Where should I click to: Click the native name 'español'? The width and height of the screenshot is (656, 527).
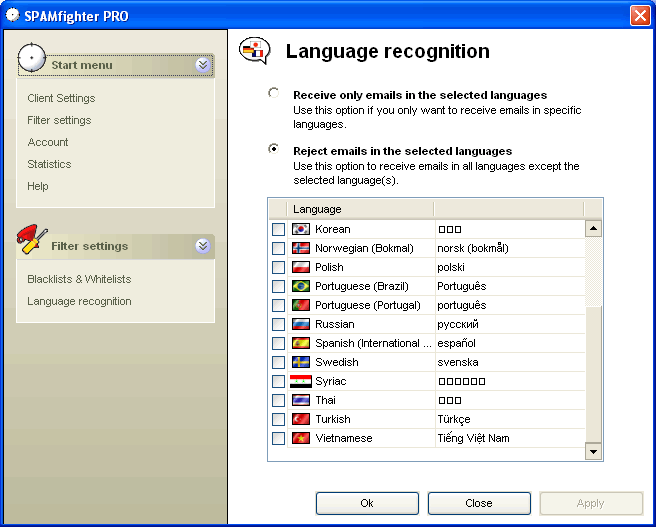[456, 343]
